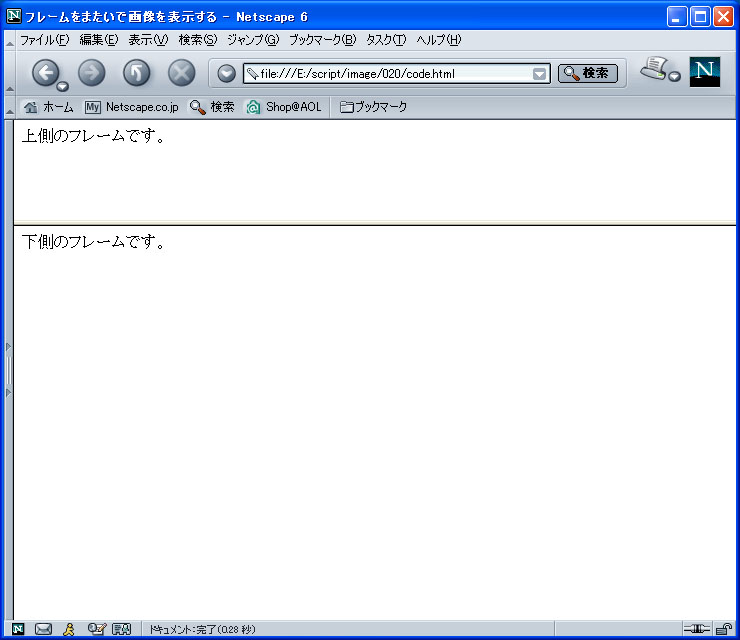Click the text 上側のフレームです。
740x640 pixels.
coord(93,136)
